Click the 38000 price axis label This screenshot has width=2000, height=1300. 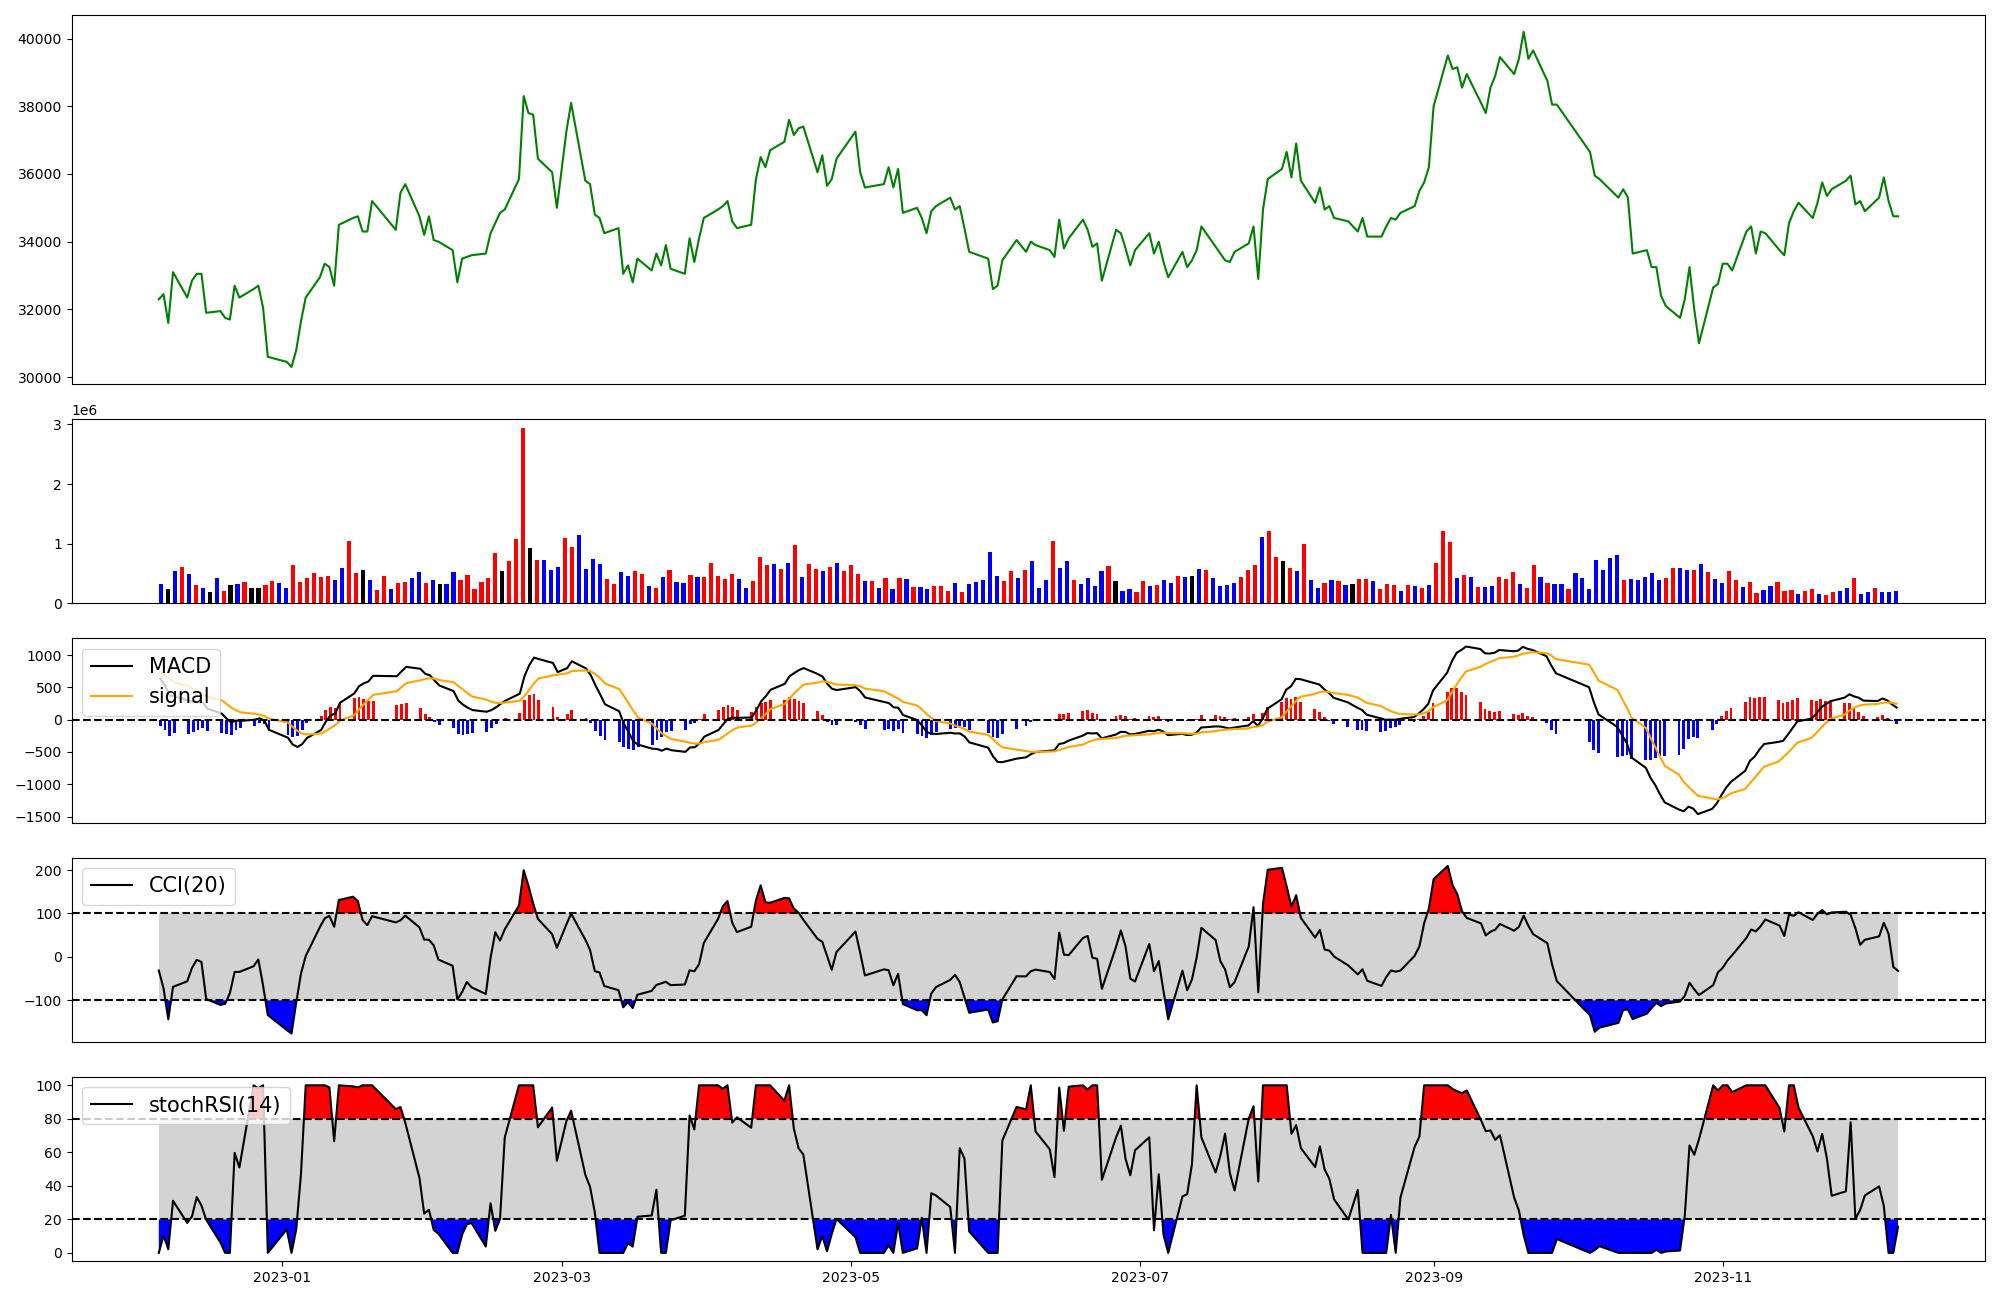40,107
